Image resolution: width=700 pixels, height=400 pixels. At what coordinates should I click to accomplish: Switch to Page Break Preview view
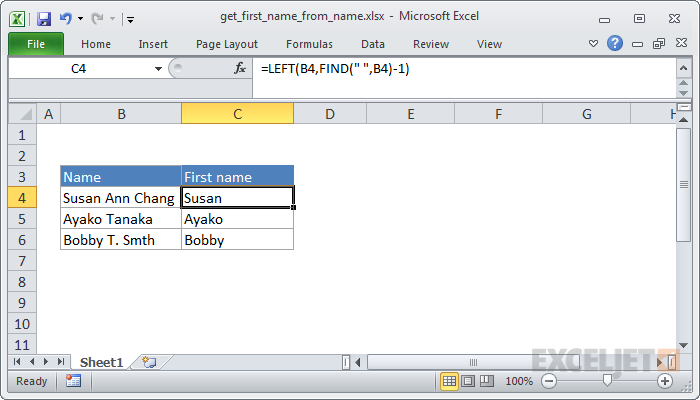coord(488,381)
